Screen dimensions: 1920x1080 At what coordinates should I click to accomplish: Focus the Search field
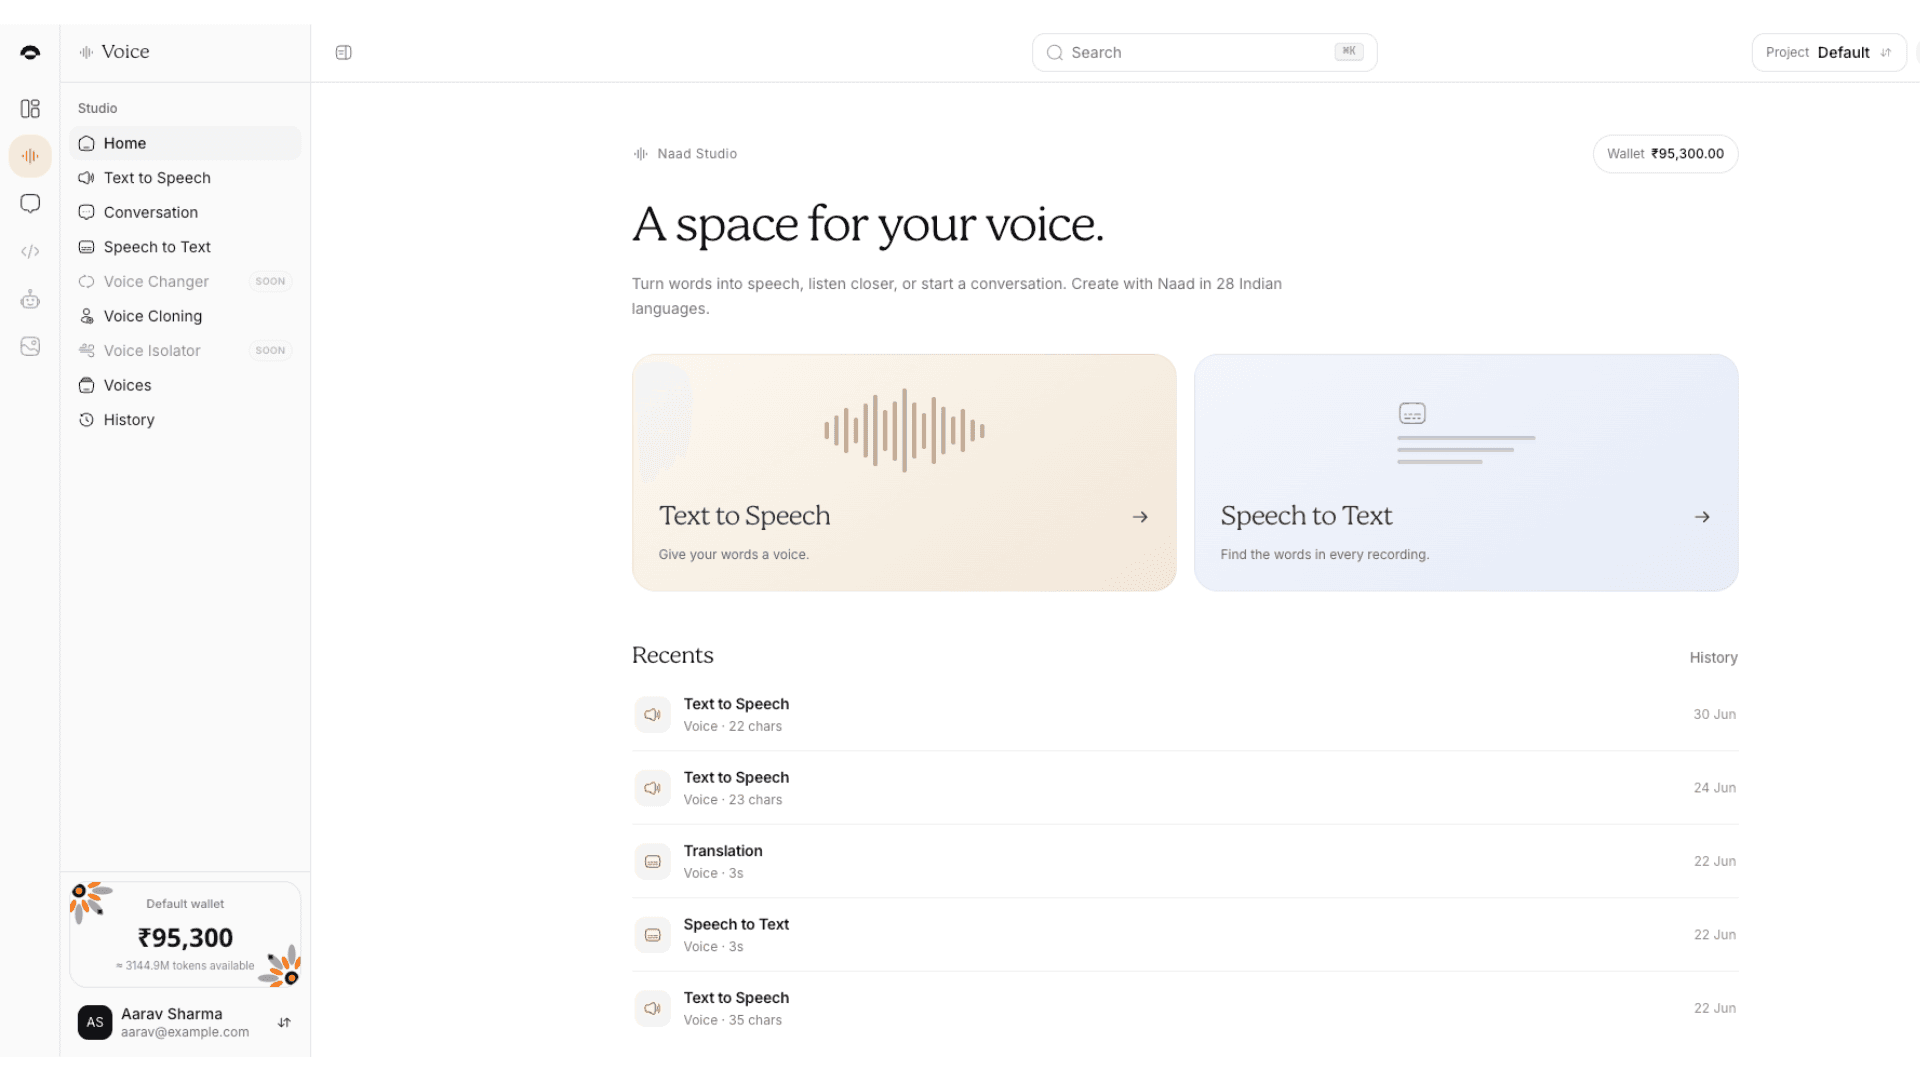click(1204, 52)
